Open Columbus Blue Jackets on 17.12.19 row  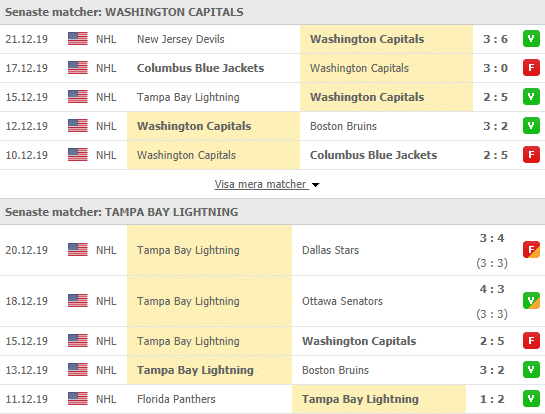pyautogui.click(x=201, y=68)
